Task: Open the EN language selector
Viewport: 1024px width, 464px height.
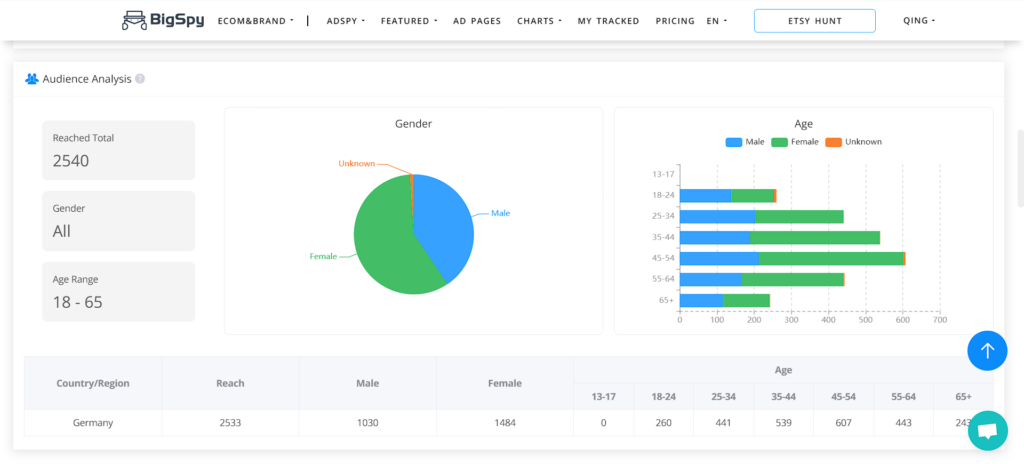Action: (716, 21)
